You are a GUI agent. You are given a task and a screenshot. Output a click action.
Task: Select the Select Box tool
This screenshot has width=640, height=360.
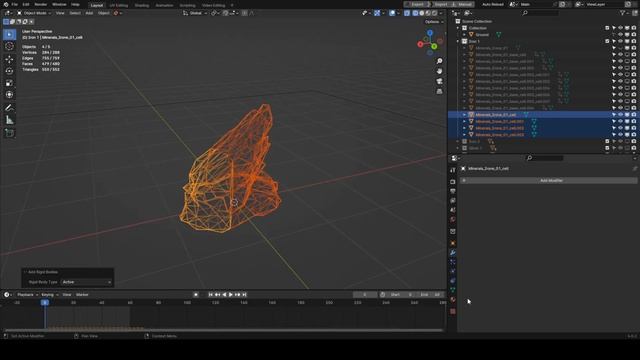click(9, 34)
